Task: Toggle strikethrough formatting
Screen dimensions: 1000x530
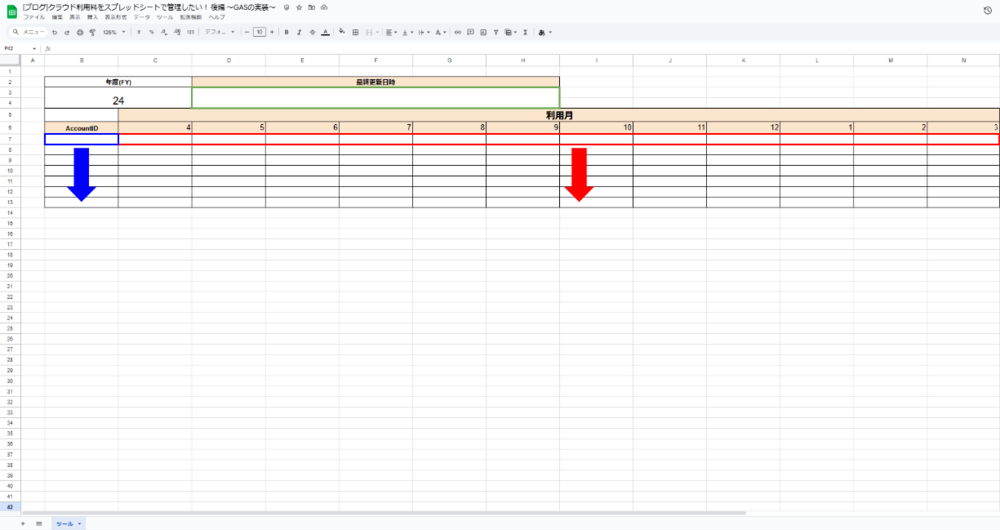Action: click(312, 32)
